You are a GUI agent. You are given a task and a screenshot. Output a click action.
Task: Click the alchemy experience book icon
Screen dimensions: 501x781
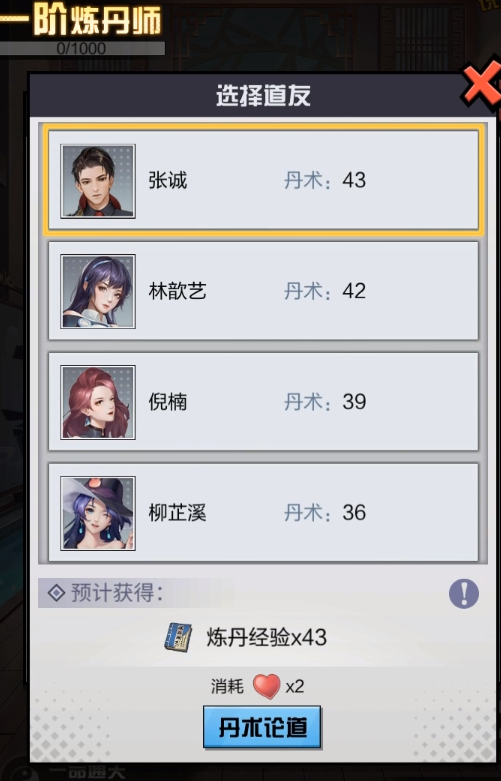178,638
